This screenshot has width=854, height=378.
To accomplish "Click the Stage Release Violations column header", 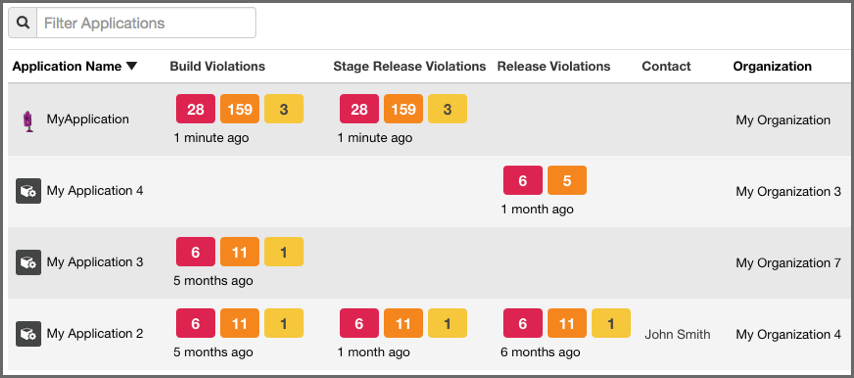I will point(410,66).
